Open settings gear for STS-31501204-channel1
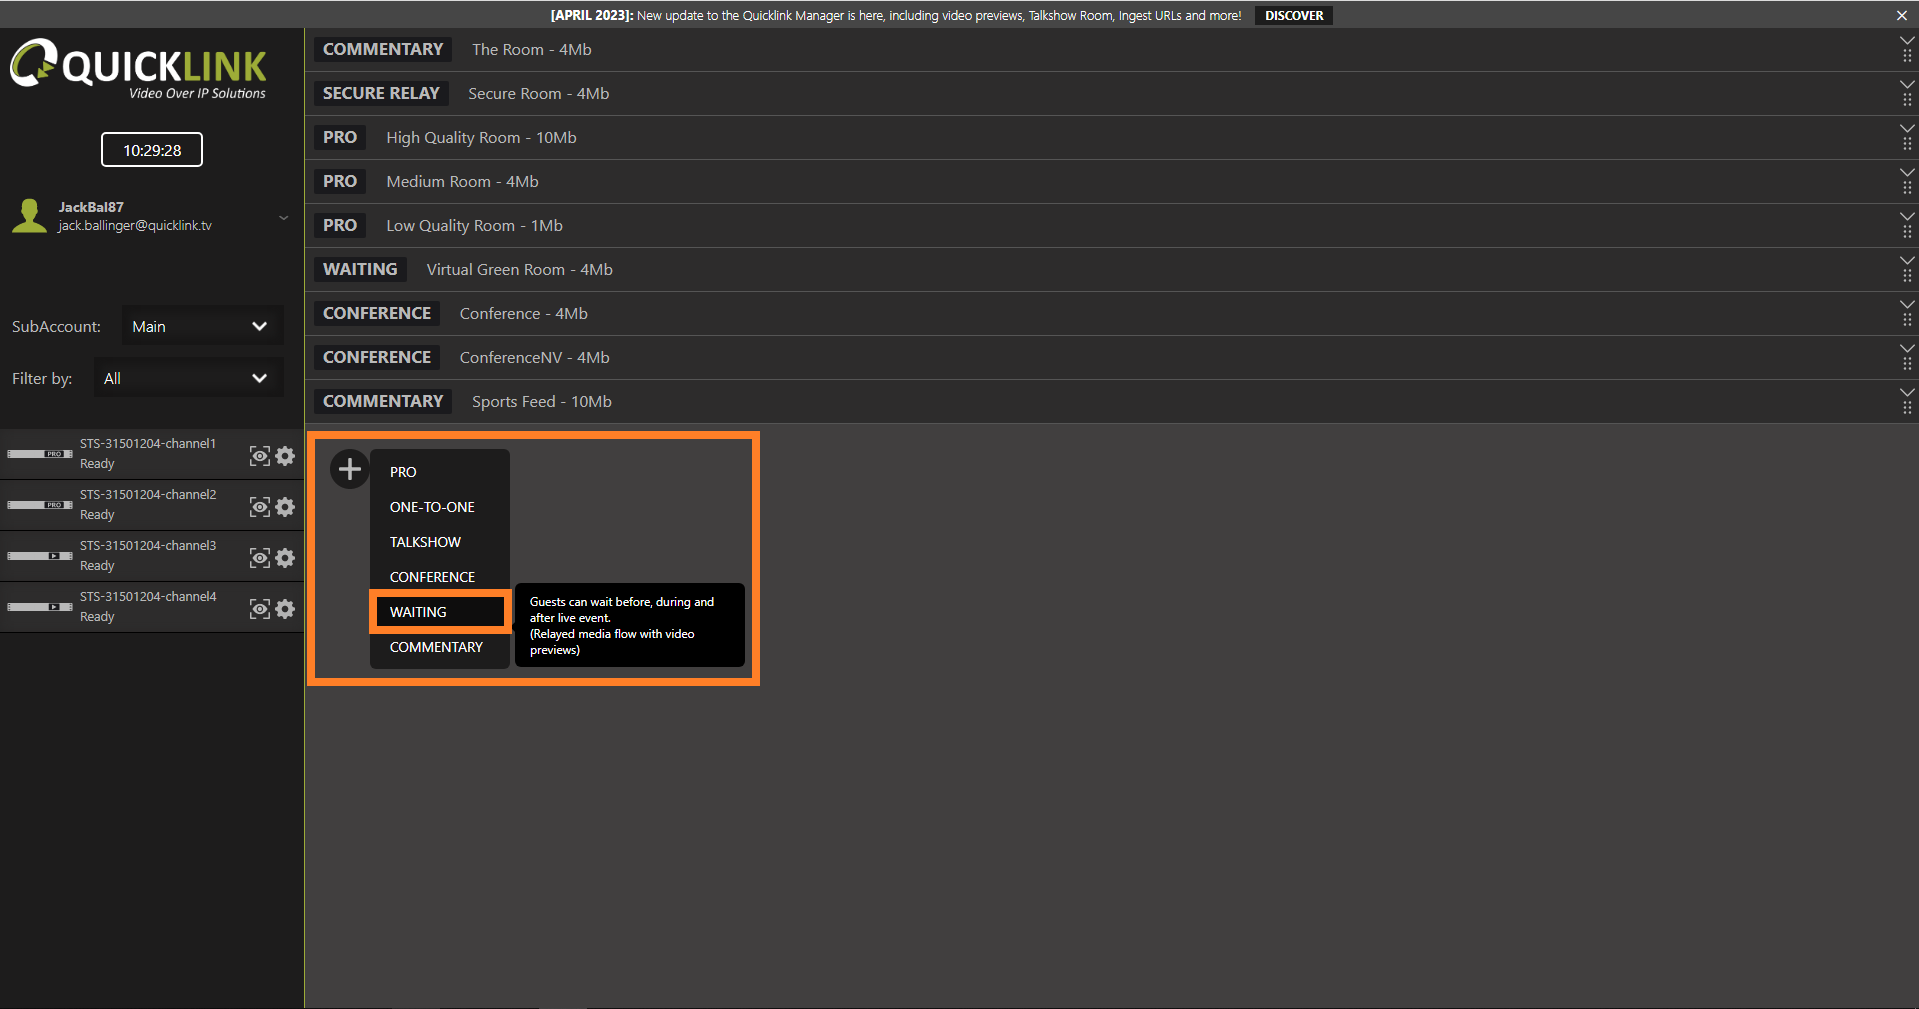Image resolution: width=1919 pixels, height=1009 pixels. 285,456
